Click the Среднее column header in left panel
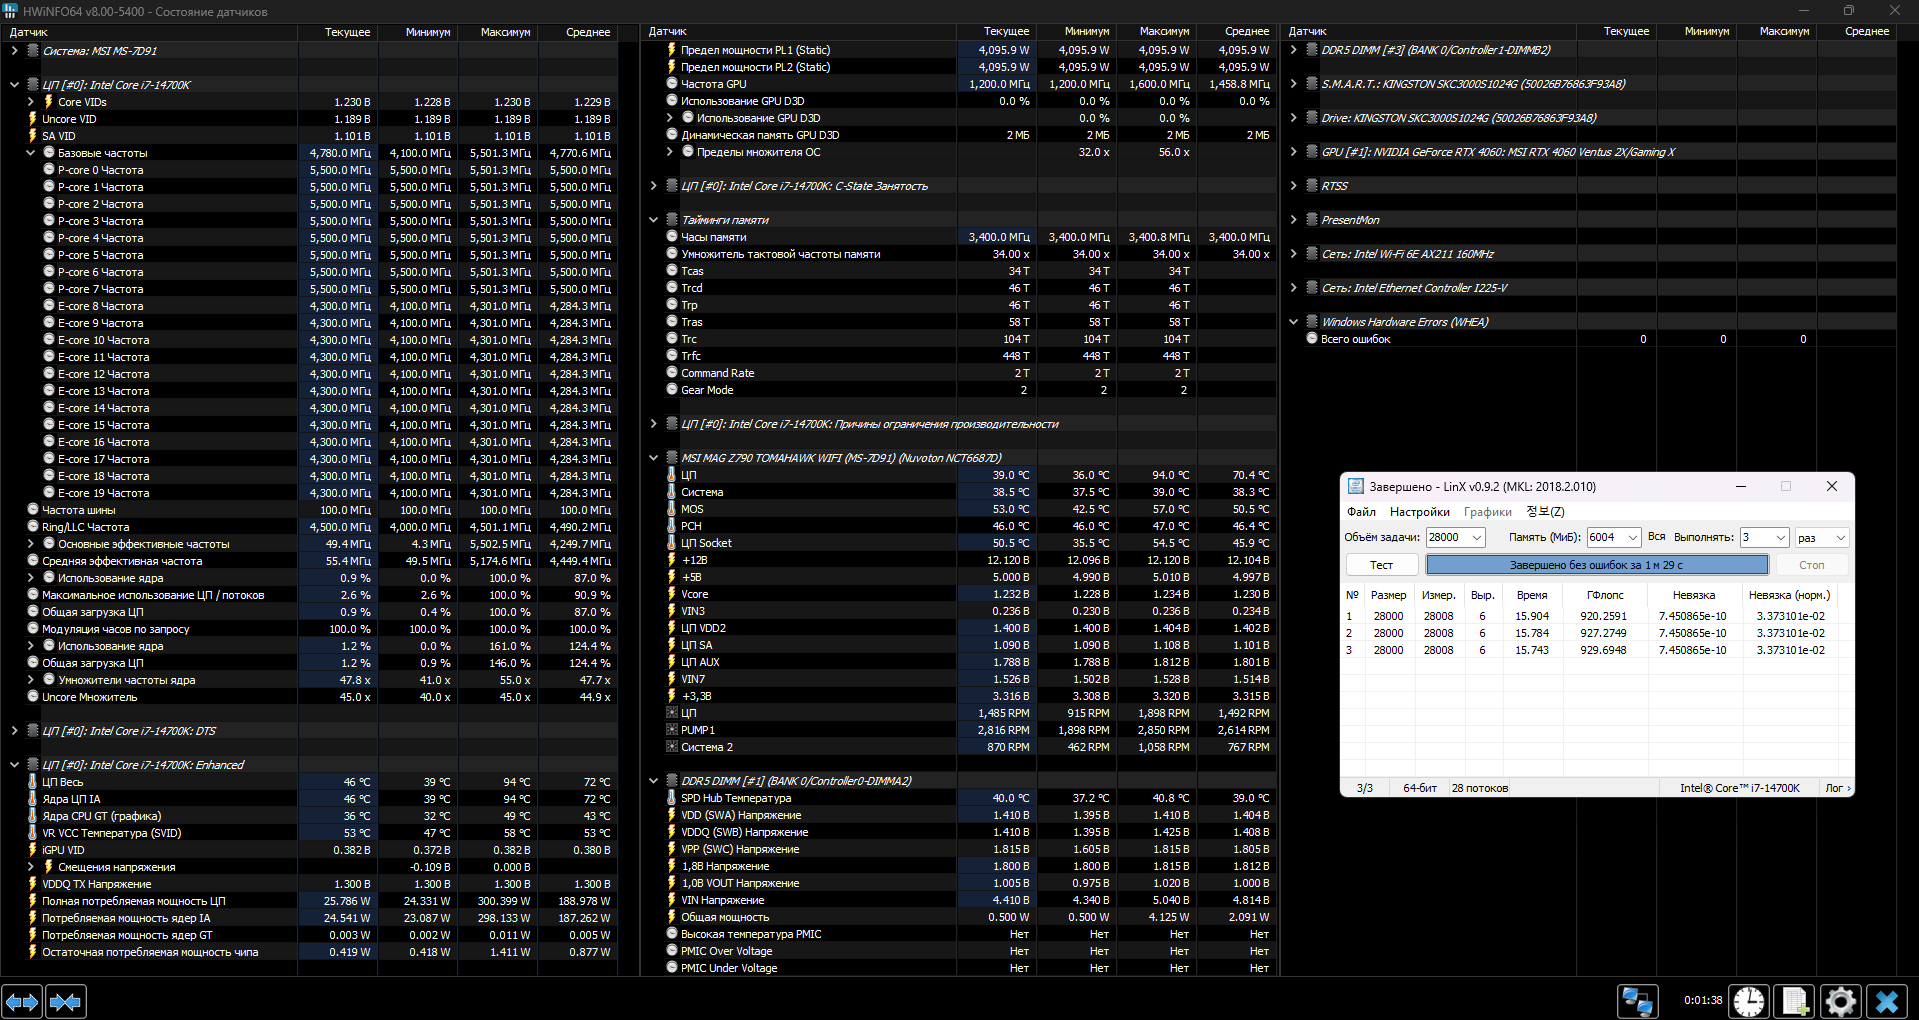 click(x=588, y=32)
